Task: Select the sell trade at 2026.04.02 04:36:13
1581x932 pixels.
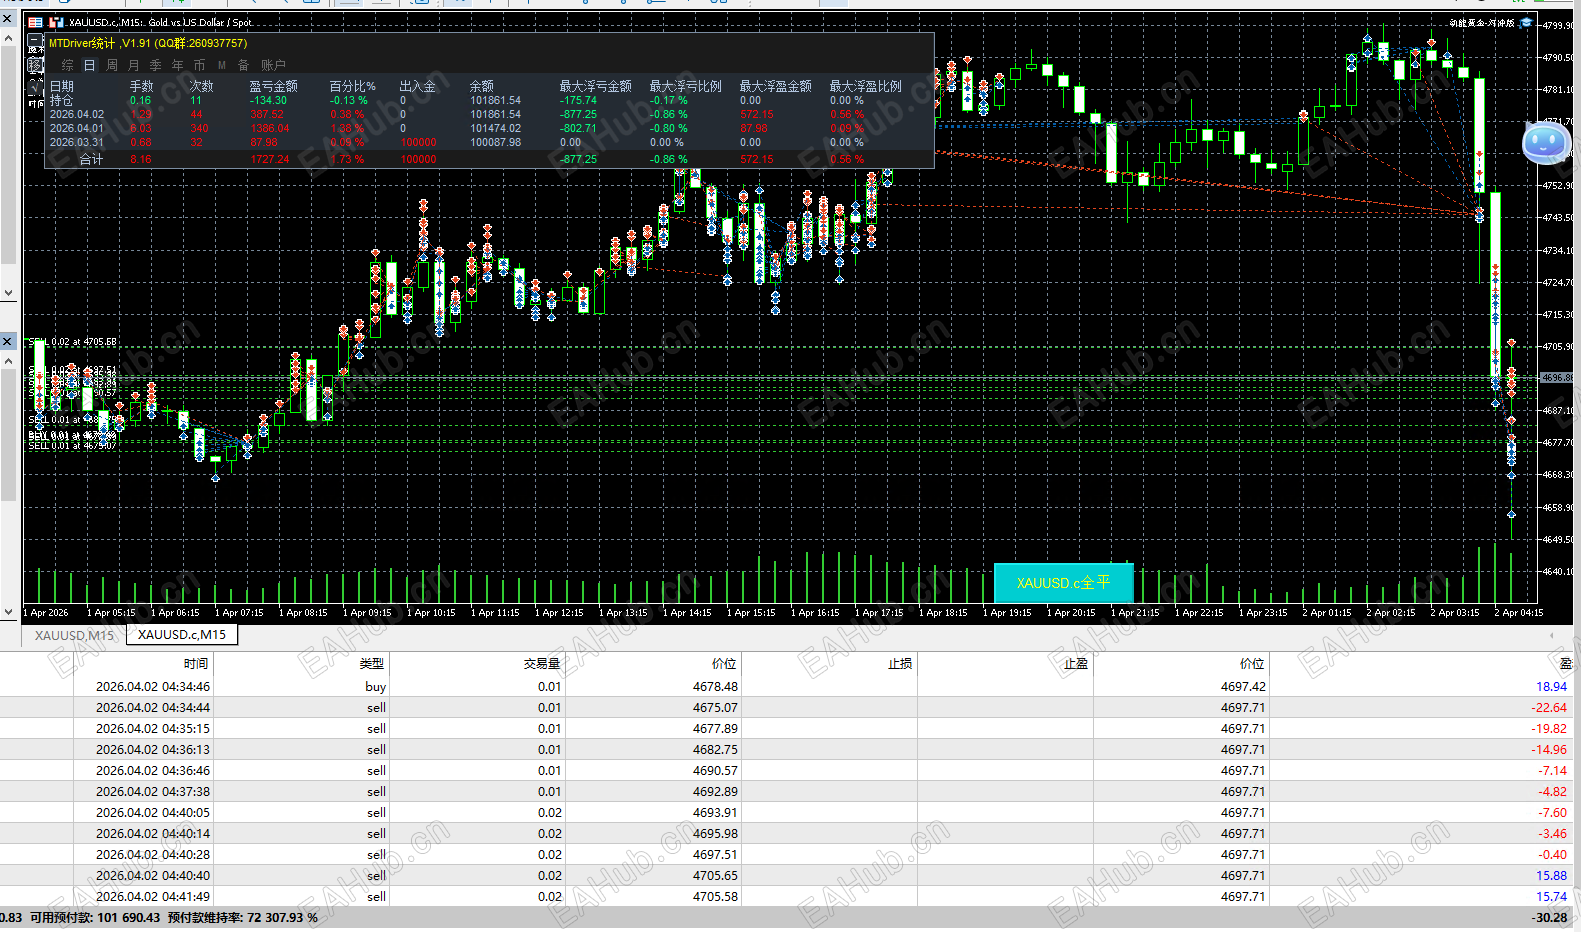Action: click(x=785, y=750)
